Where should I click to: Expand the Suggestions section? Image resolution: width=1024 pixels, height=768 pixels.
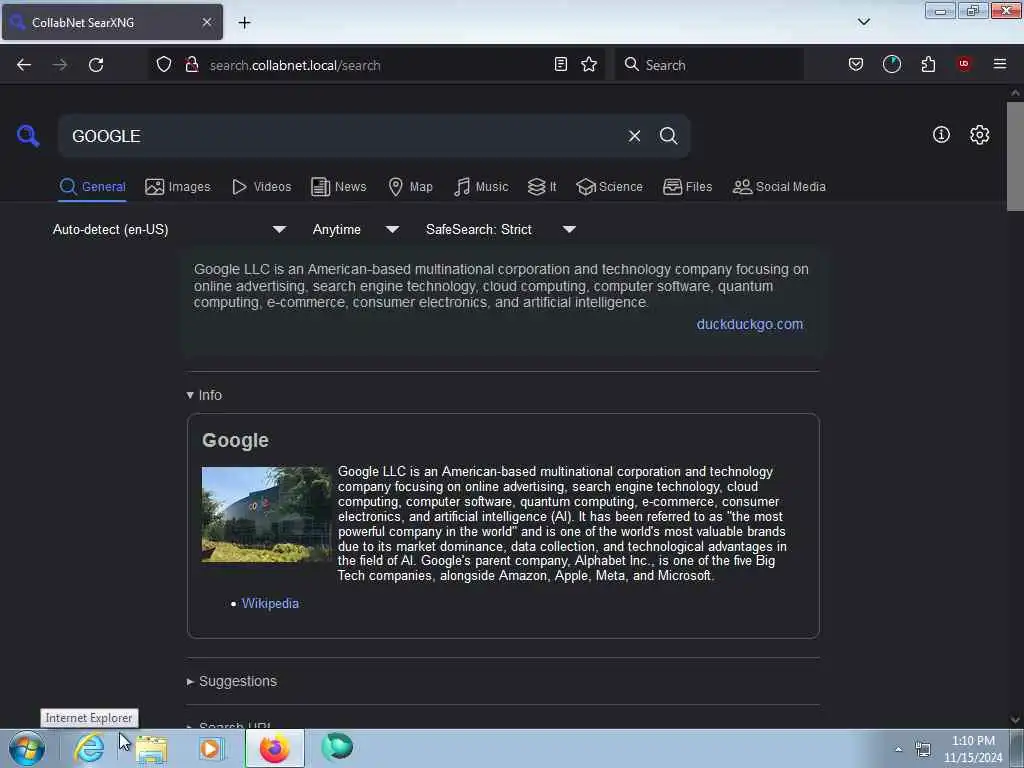(232, 681)
